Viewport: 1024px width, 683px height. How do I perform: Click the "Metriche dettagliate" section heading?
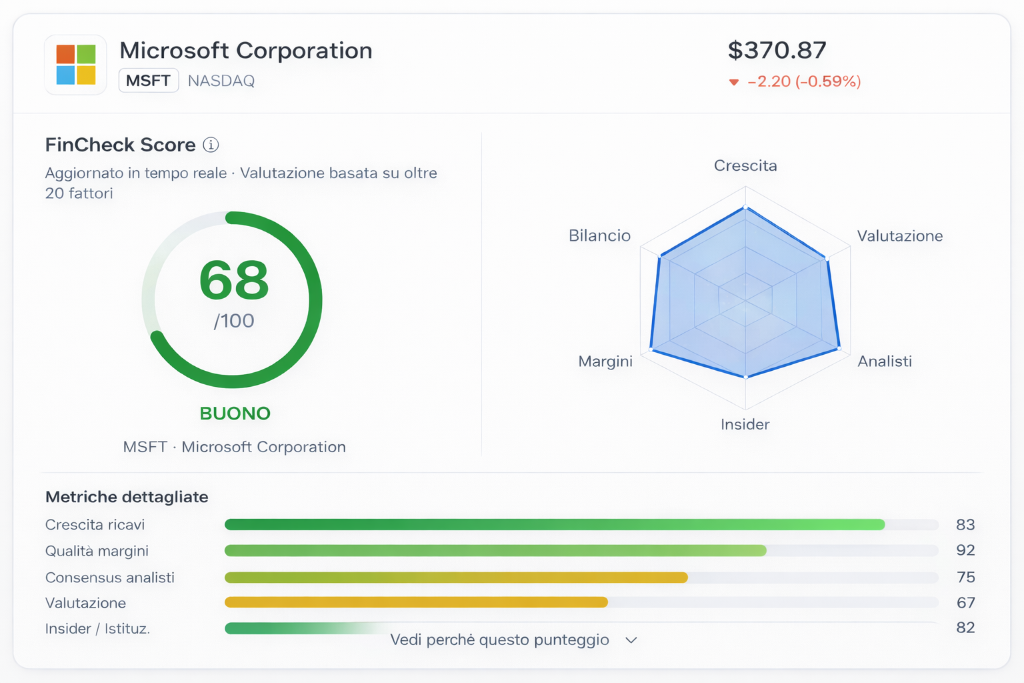[x=127, y=497]
